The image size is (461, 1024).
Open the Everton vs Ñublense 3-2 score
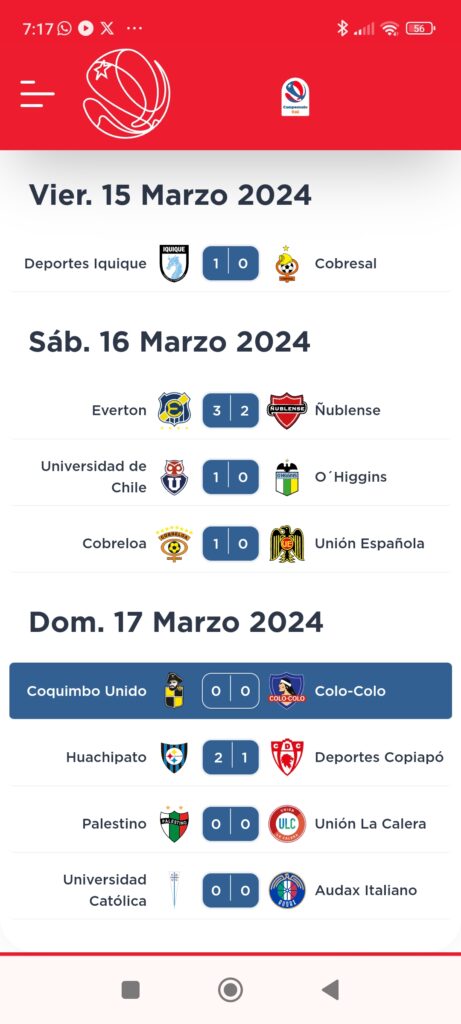pos(230,410)
